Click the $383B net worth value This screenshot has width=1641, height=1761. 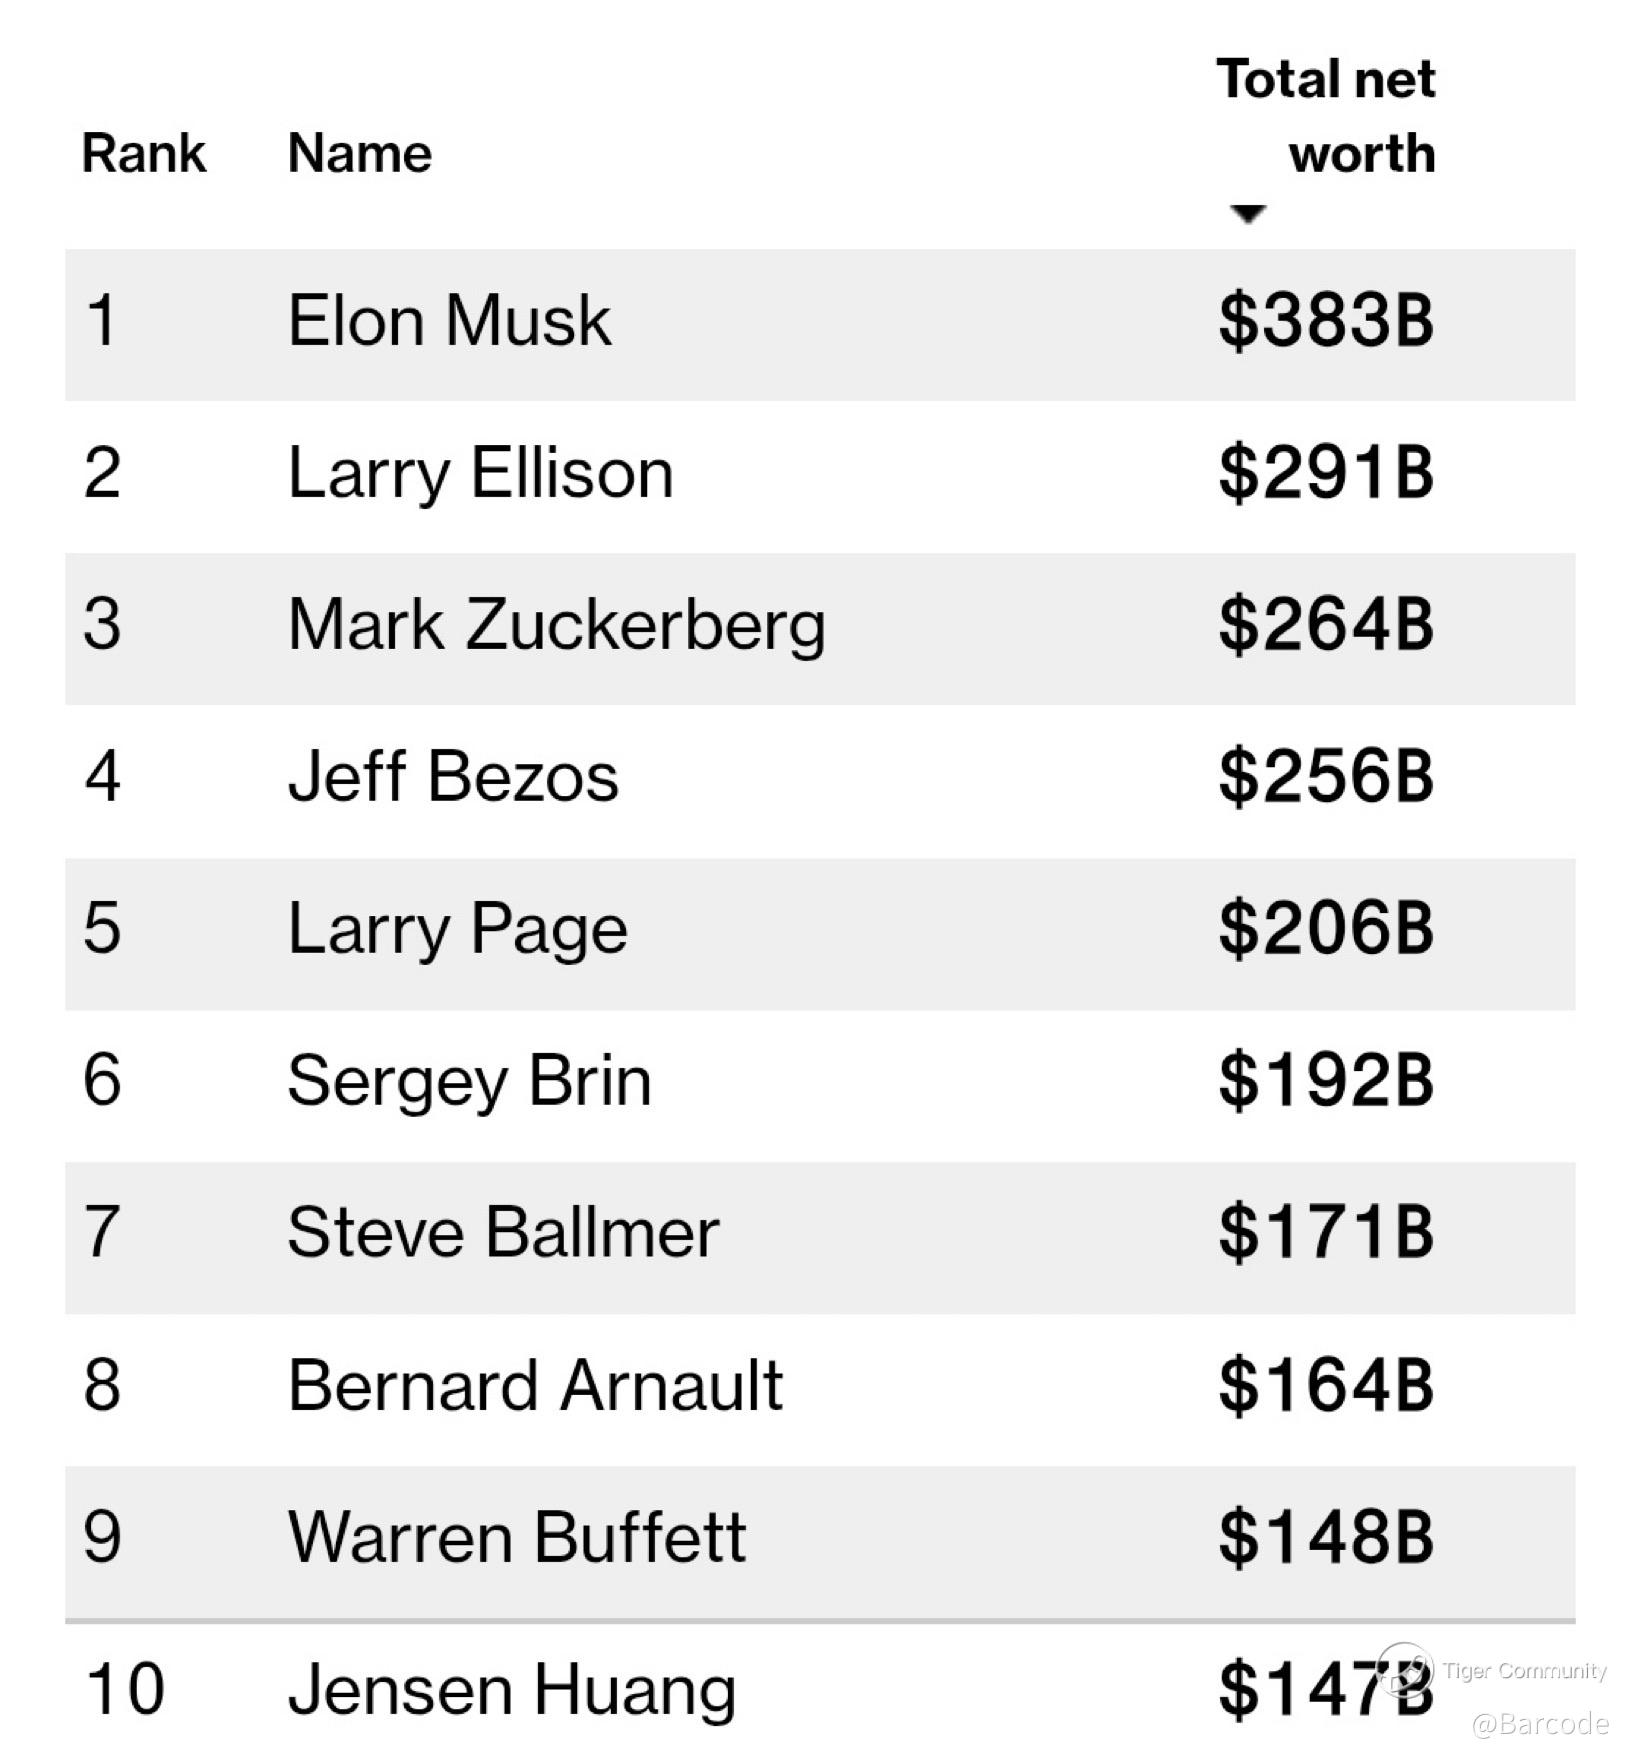[x=1326, y=321]
